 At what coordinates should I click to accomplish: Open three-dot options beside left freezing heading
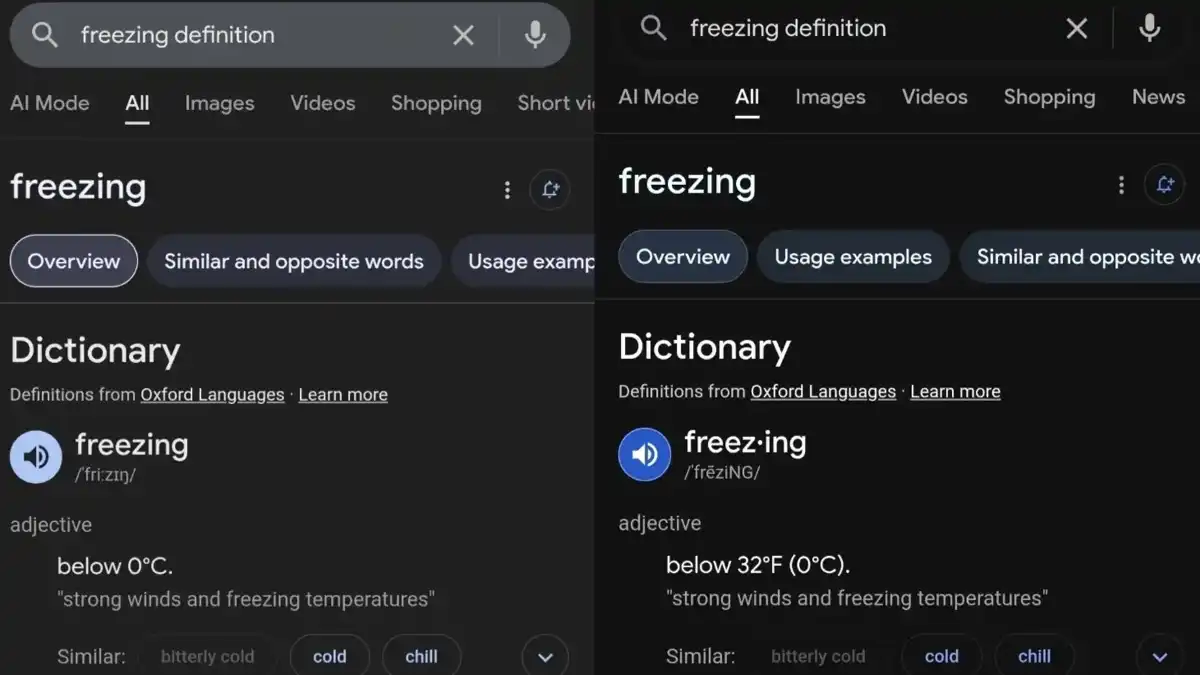point(507,189)
